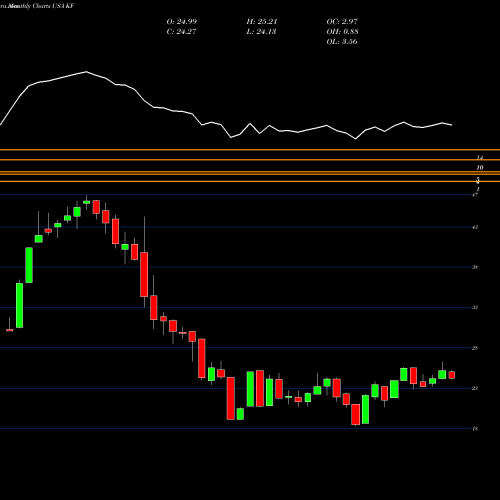This screenshot has height=500, width=500.
Task: Click the 'OC: 2.97' reading
Action: (x=342, y=22)
